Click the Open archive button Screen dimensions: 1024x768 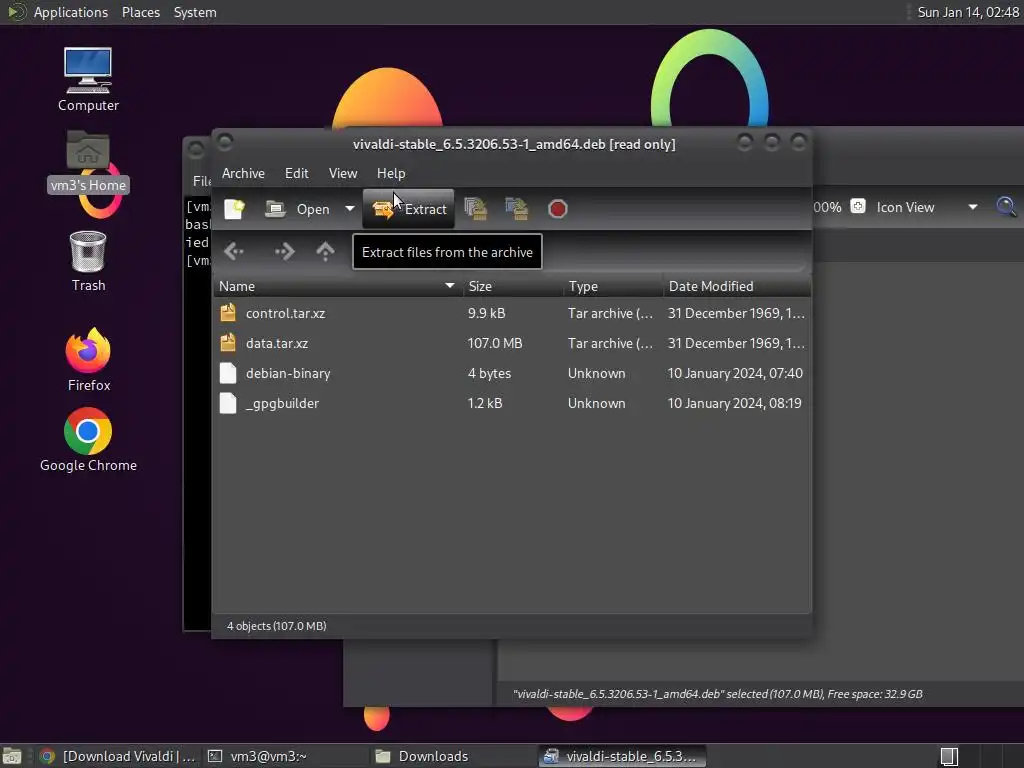point(298,209)
